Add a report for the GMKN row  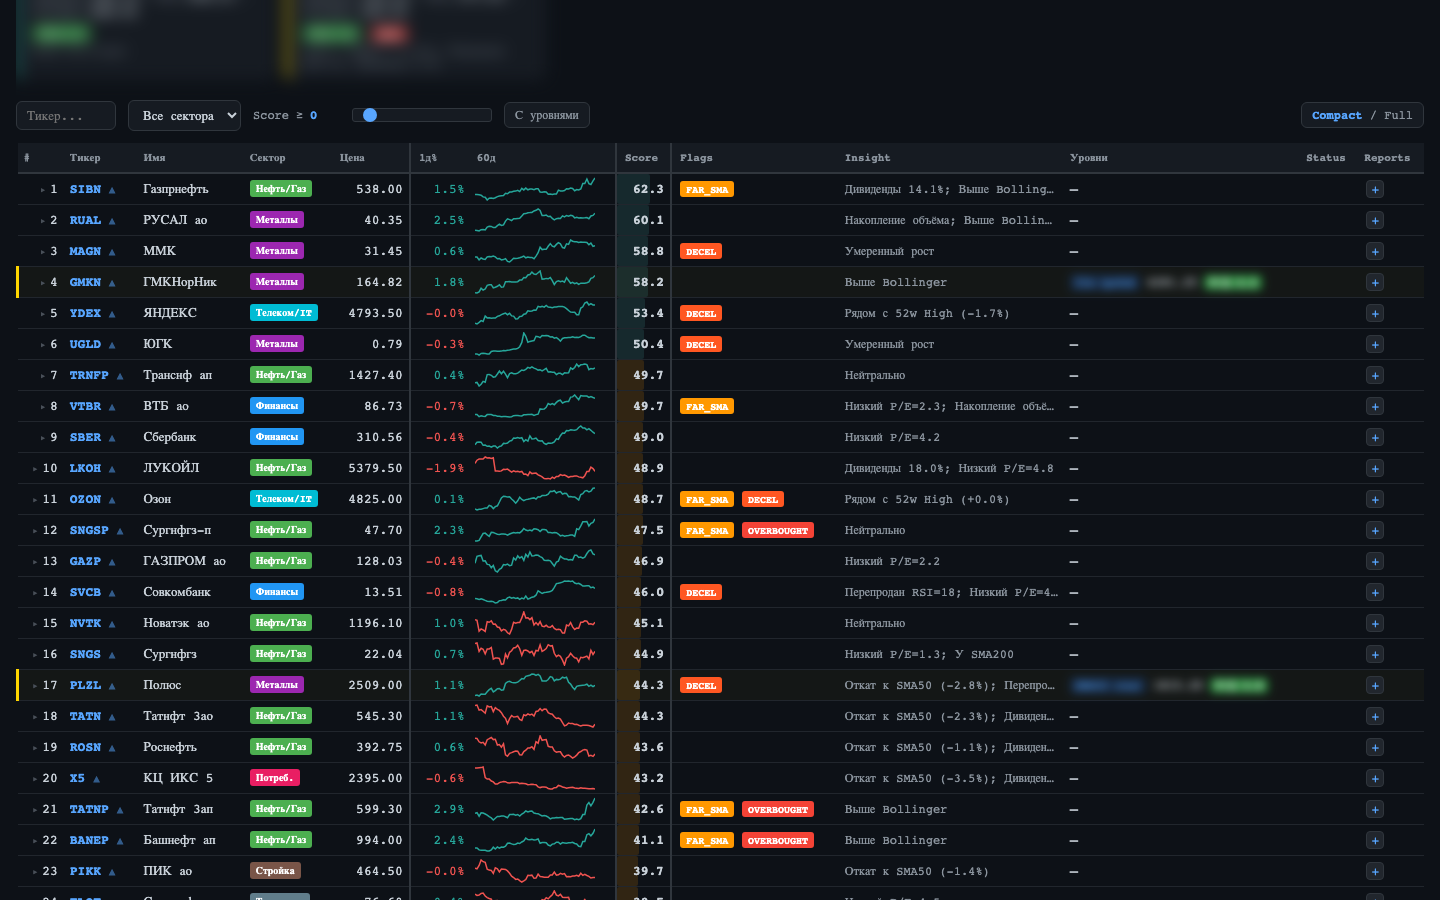[1375, 283]
